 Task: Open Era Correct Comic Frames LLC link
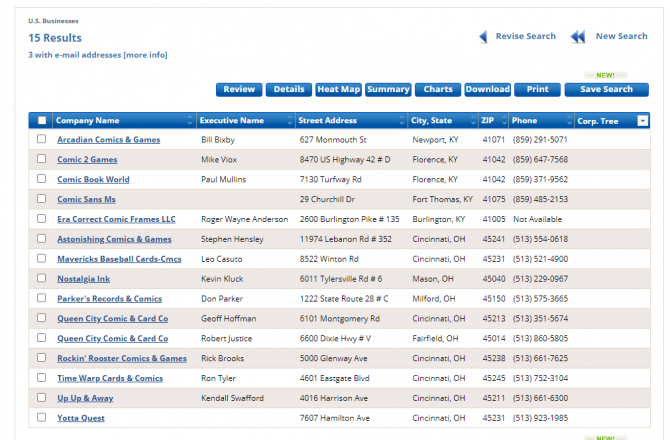click(116, 219)
